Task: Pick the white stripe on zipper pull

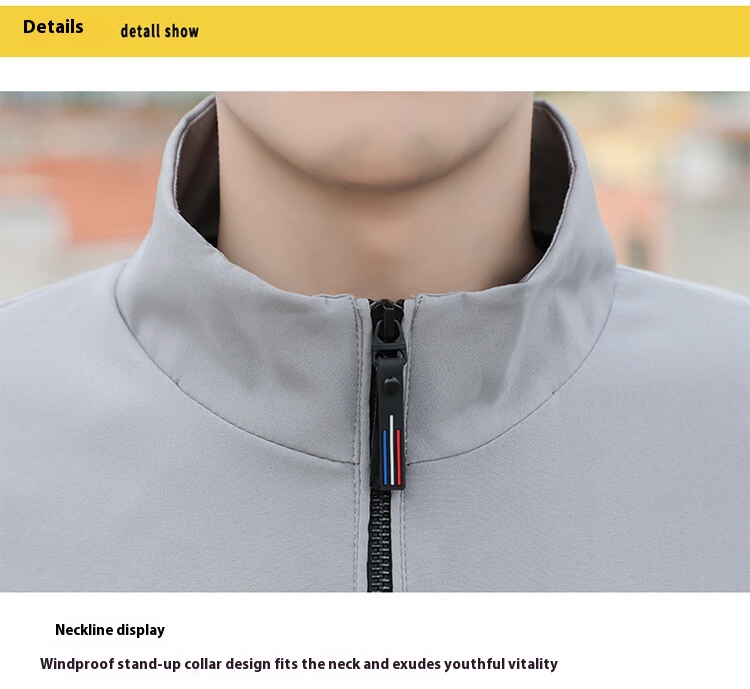Action: 391,450
